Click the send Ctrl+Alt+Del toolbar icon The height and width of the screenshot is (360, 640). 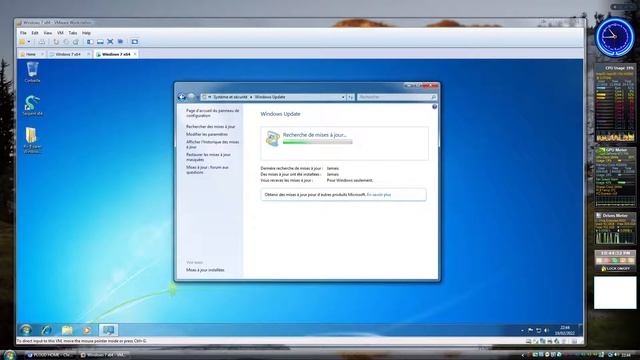pos(42,42)
